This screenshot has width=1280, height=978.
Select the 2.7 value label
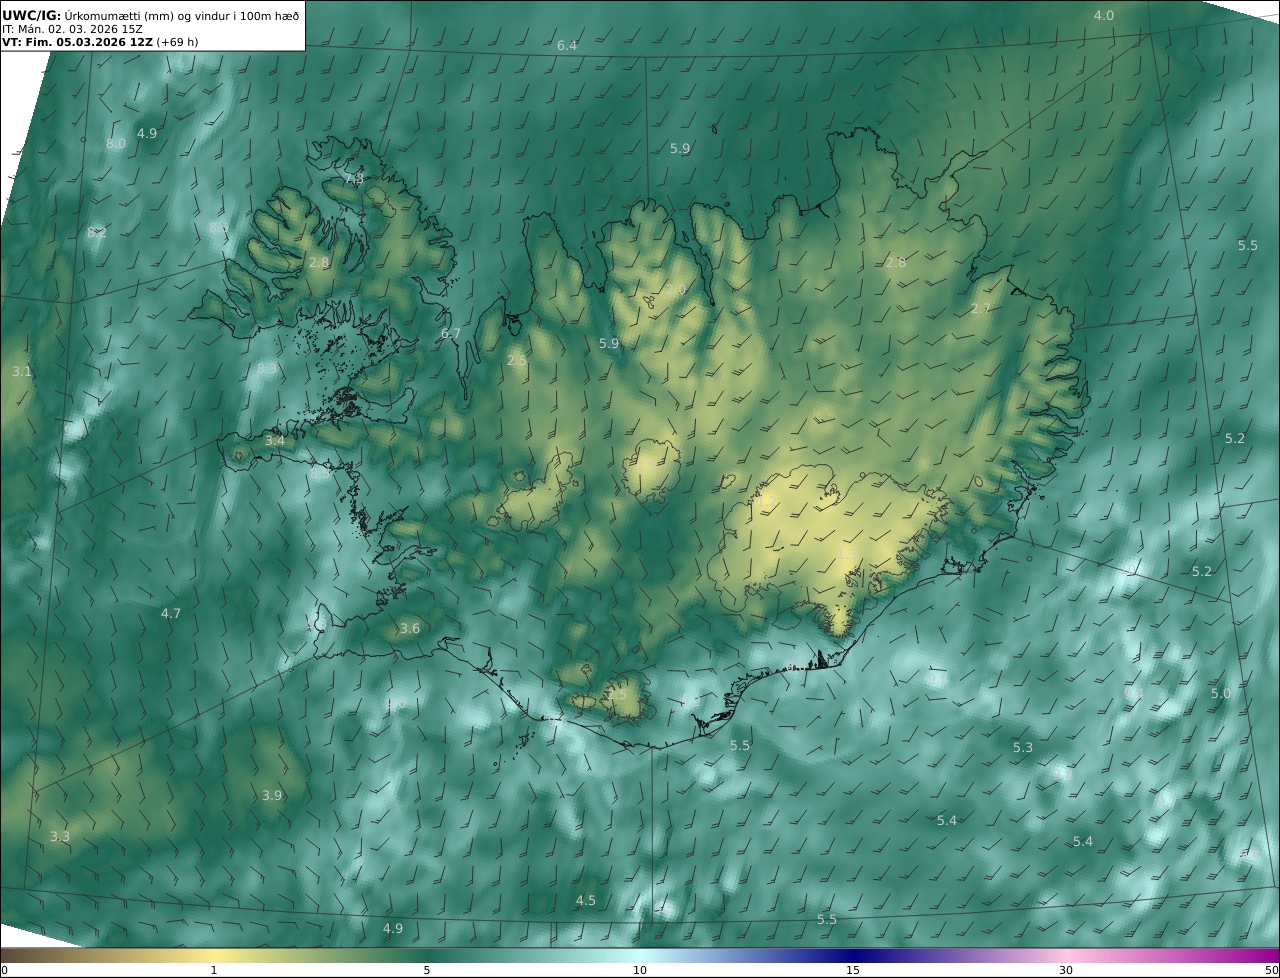[x=981, y=309]
